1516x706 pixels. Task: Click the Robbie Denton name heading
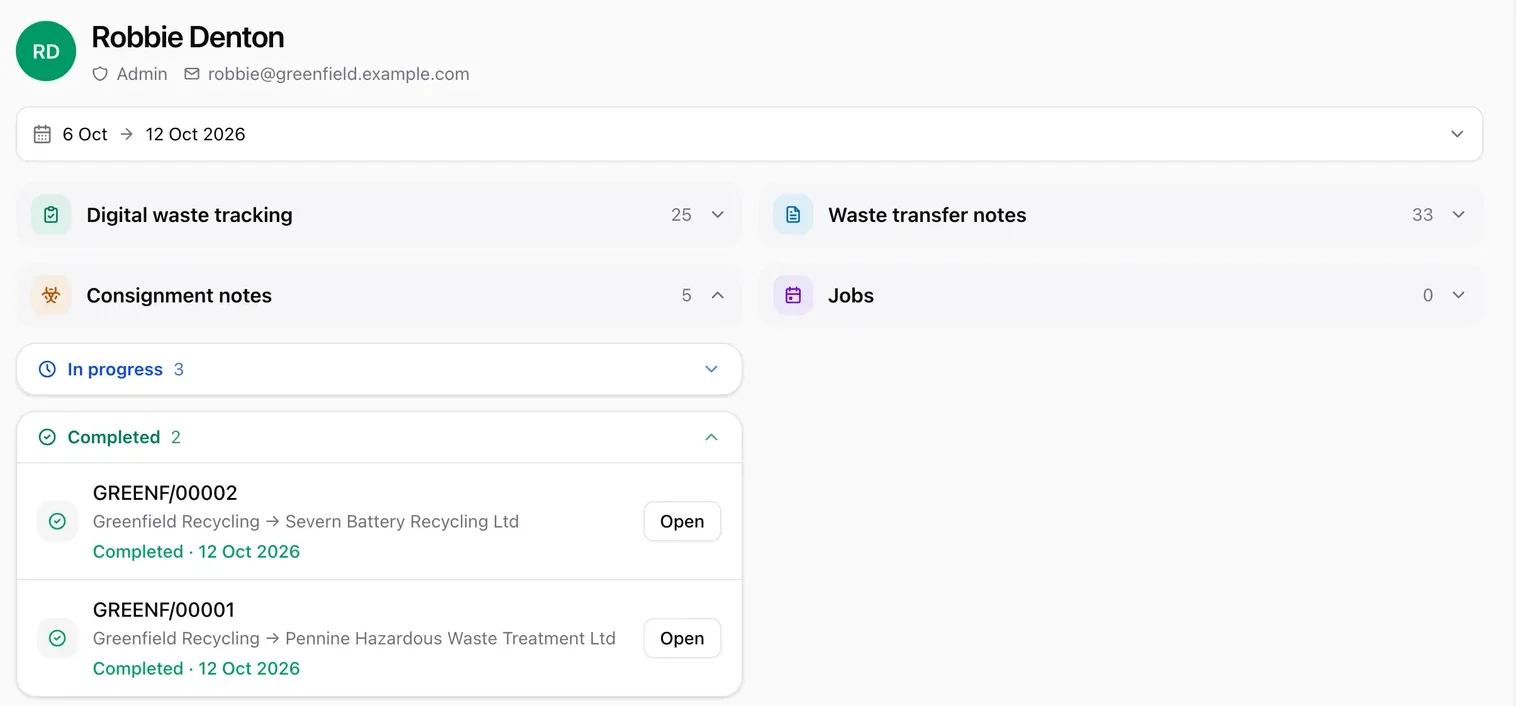coord(188,37)
